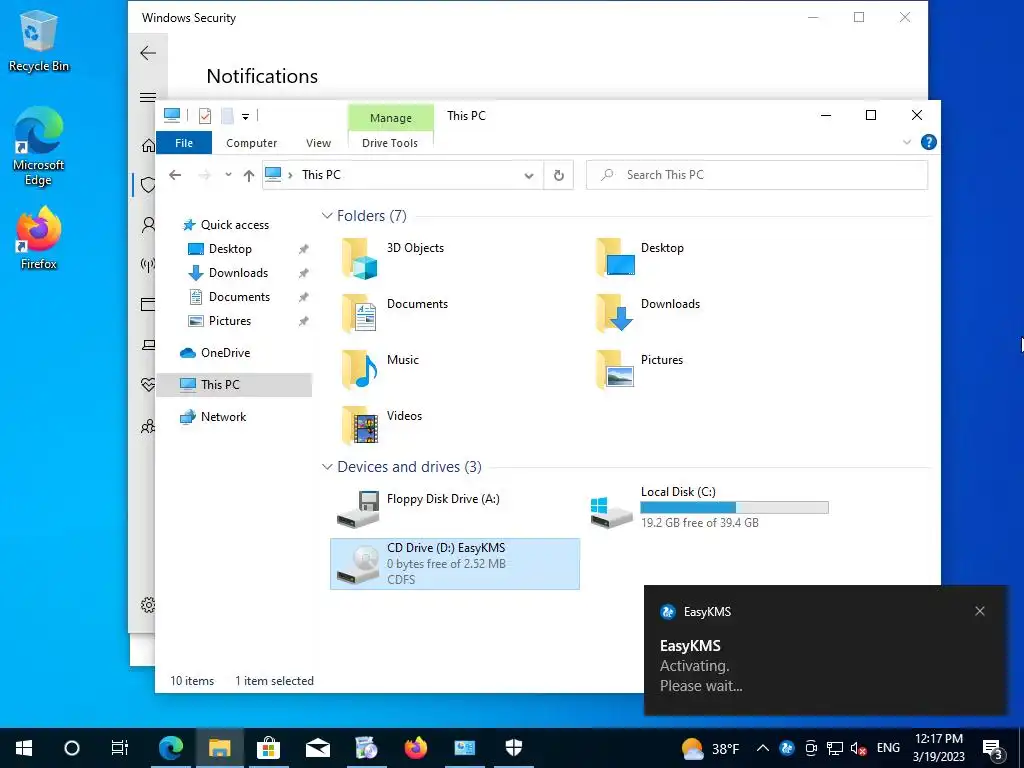Select Network in navigation pane

213,417
